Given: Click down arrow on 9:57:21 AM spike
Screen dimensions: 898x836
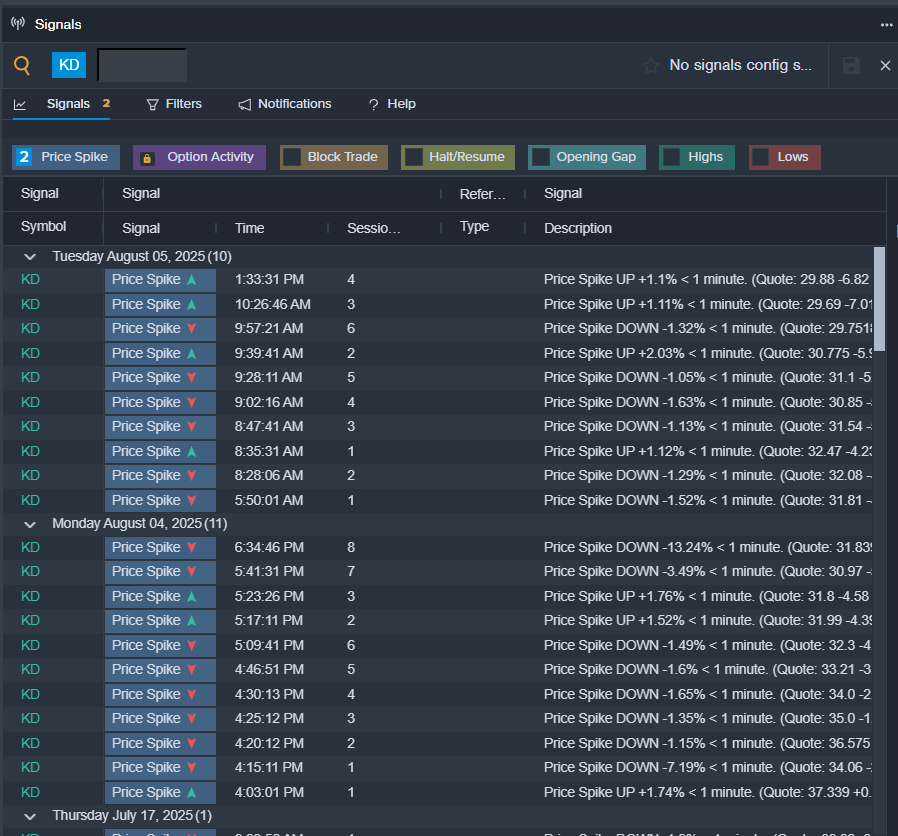Looking at the screenshot, I should click(192, 329).
